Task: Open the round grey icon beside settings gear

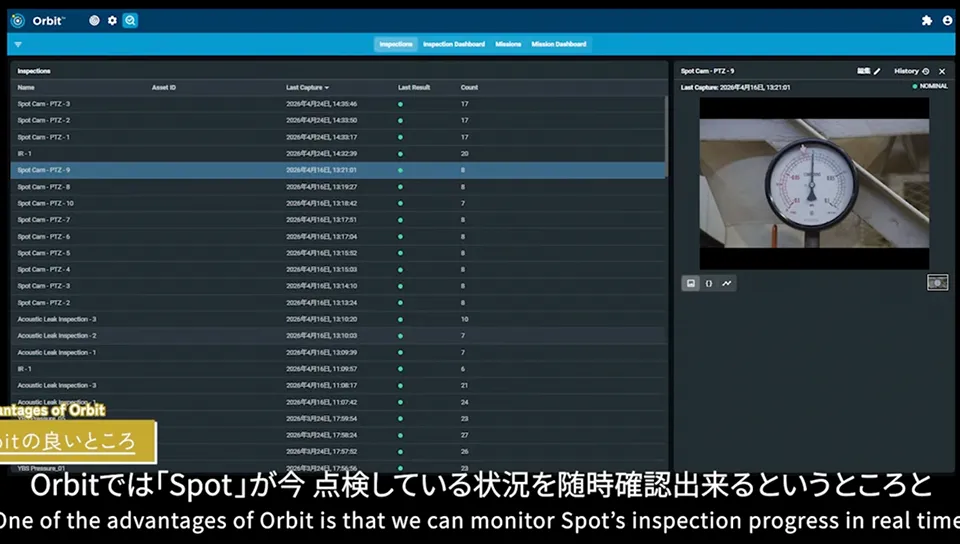Action: 94,20
